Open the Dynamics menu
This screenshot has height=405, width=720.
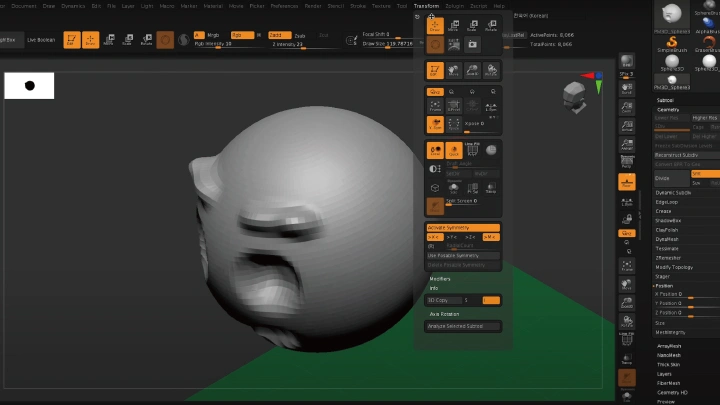pyautogui.click(x=73, y=6)
